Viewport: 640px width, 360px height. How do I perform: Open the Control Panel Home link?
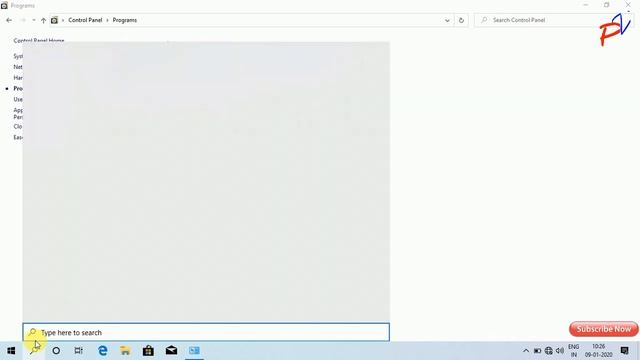pos(39,40)
